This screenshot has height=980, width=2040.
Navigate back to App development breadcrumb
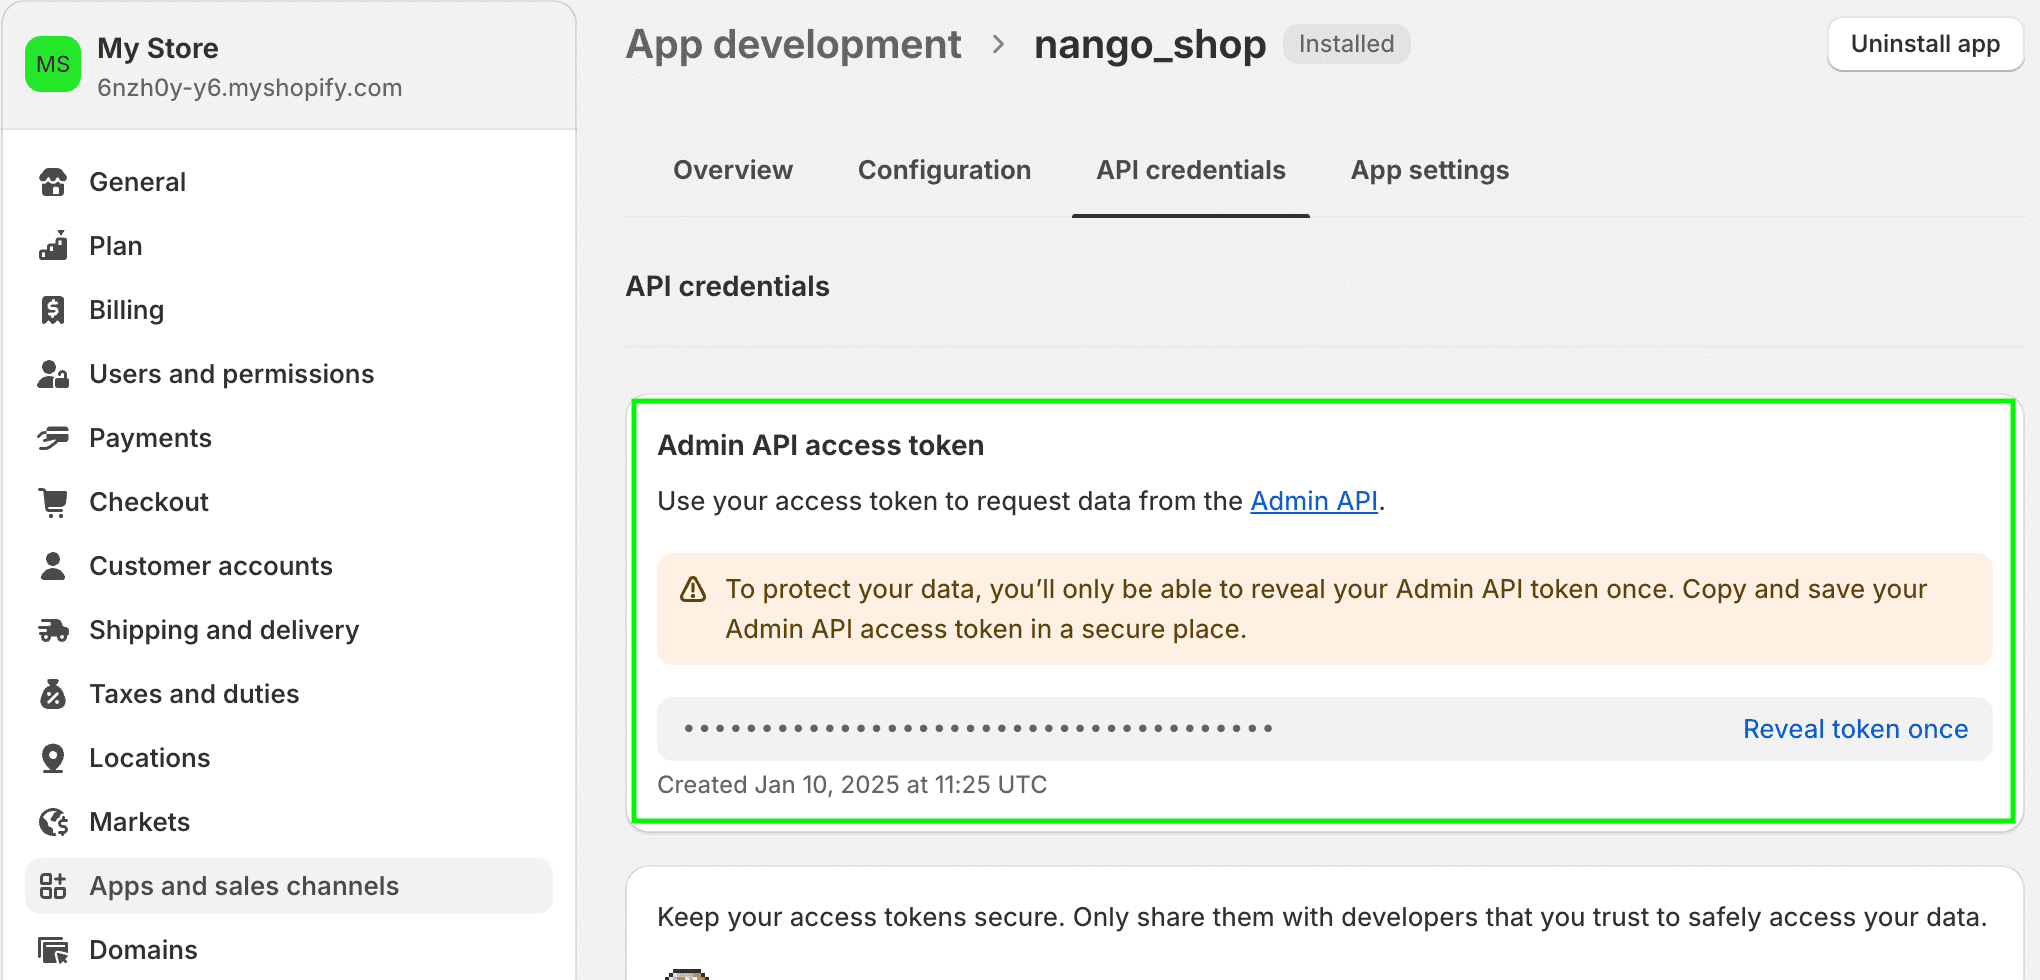tap(793, 45)
